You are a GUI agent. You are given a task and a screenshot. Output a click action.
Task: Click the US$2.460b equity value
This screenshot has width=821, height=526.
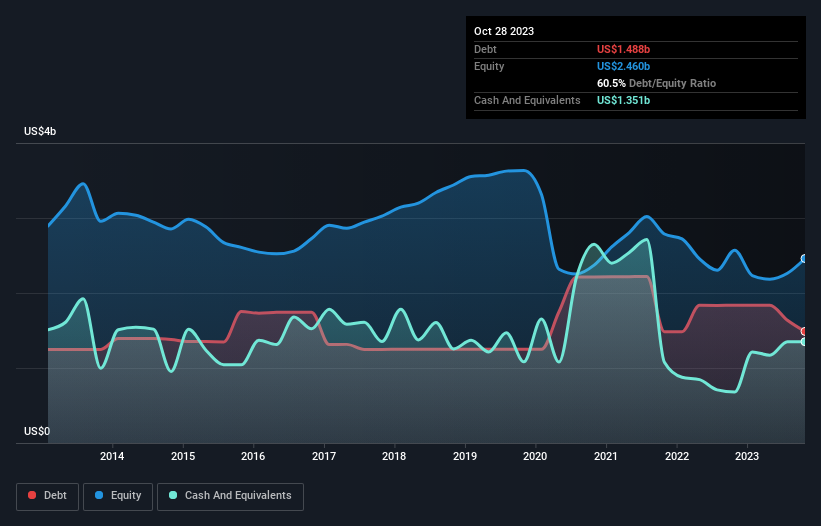click(x=623, y=66)
